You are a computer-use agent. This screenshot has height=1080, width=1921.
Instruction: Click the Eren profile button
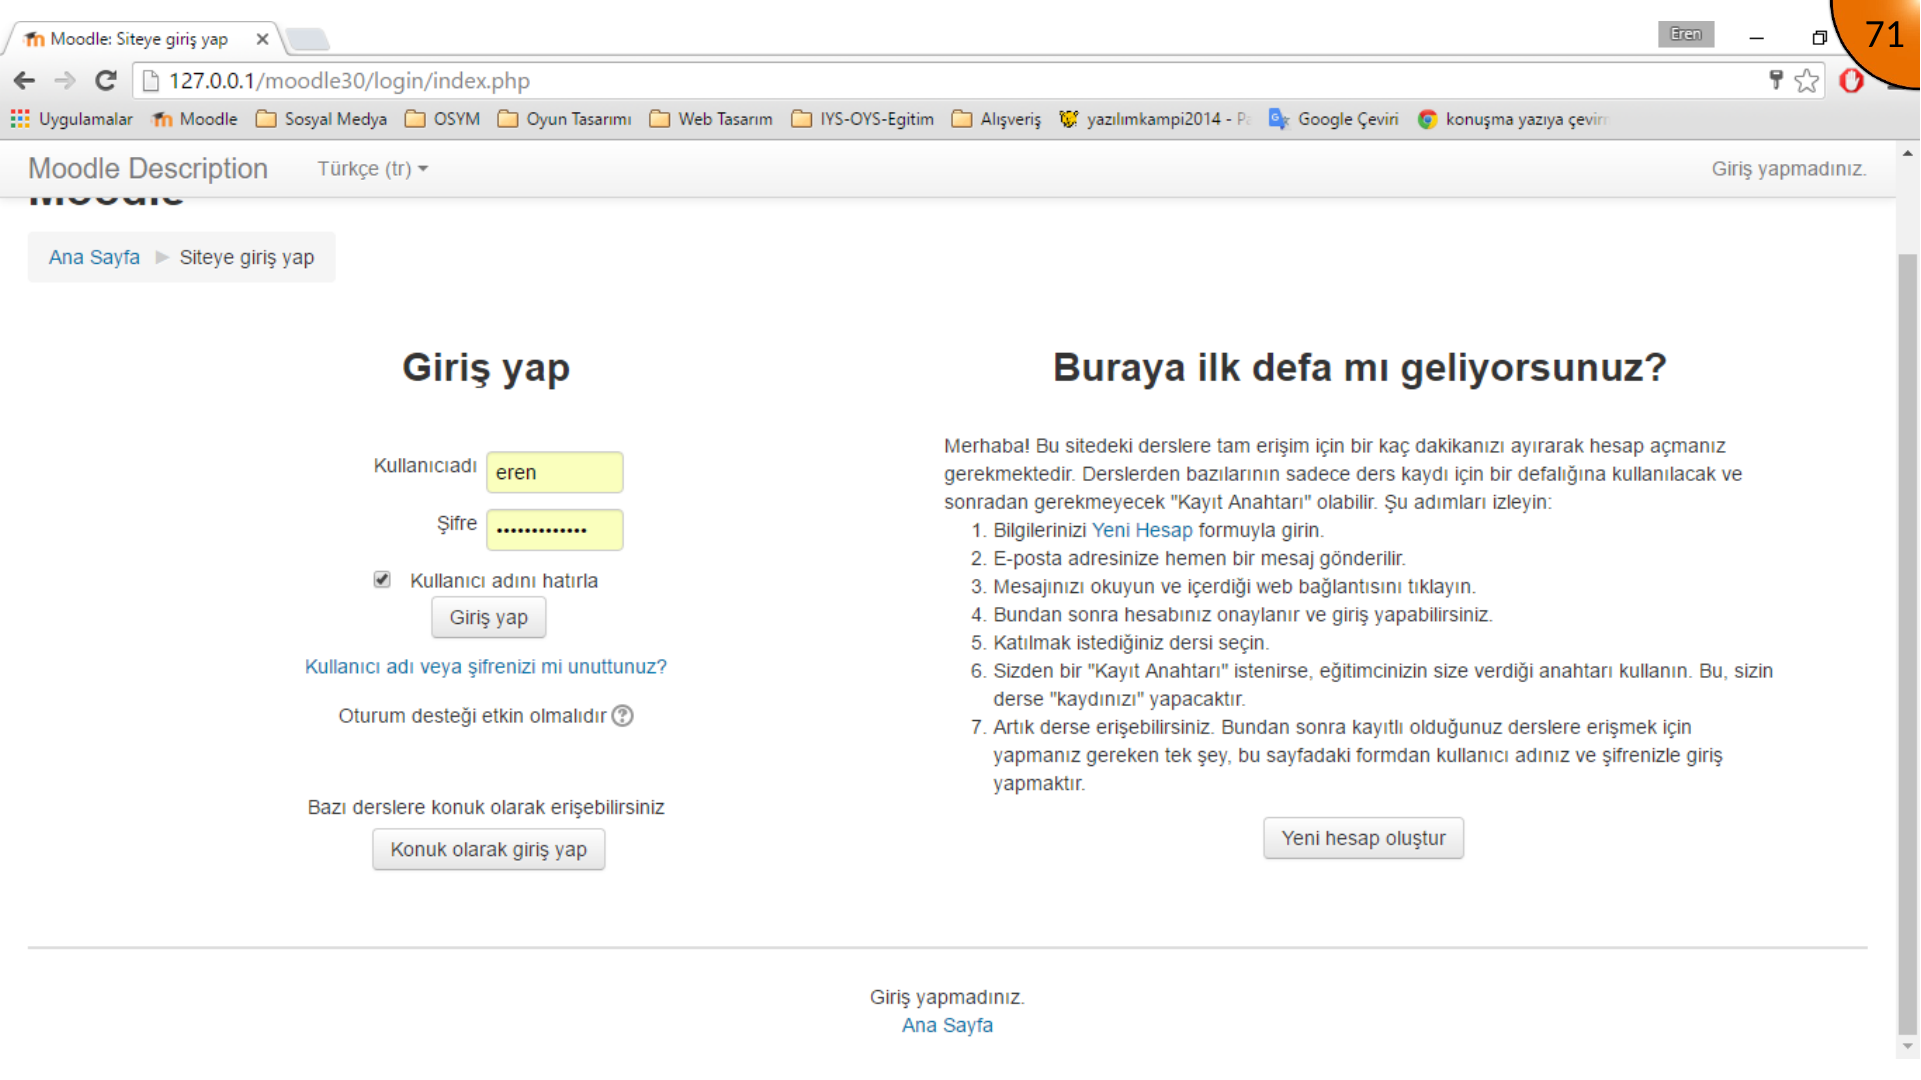[1685, 34]
